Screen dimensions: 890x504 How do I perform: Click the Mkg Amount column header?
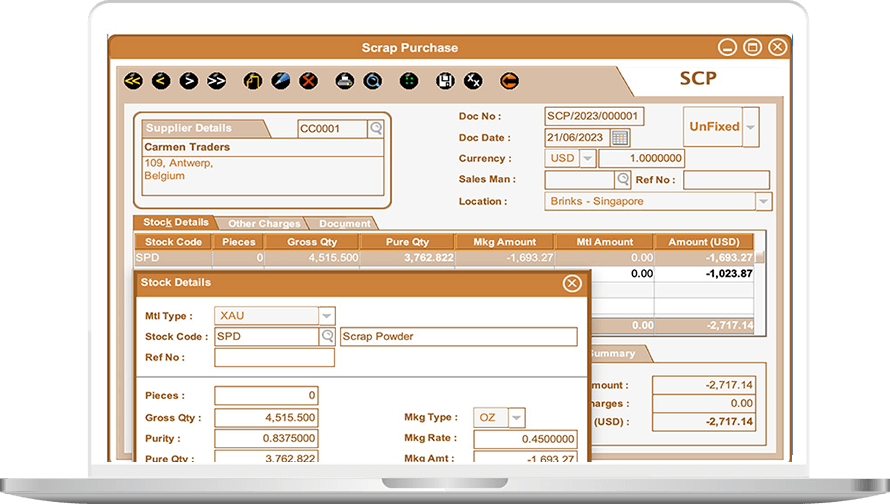(x=505, y=242)
